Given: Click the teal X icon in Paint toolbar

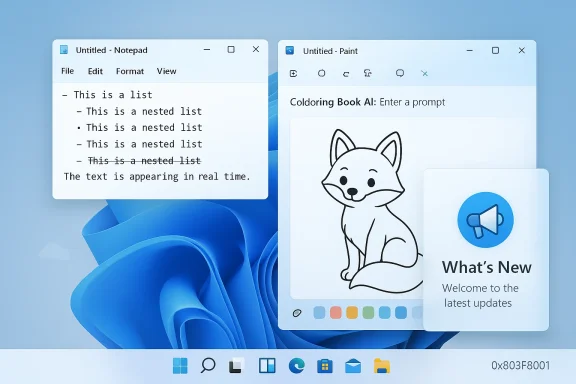Looking at the screenshot, I should pyautogui.click(x=425, y=73).
